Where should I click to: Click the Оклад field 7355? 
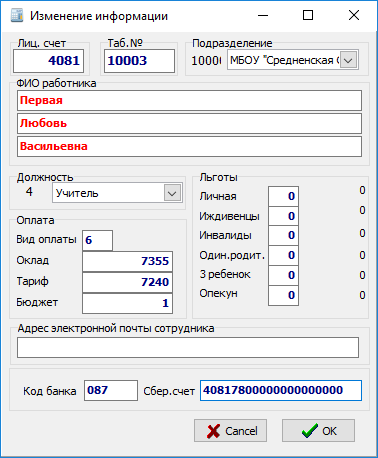127,261
